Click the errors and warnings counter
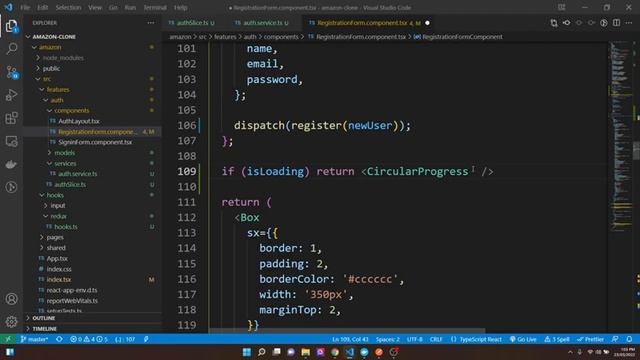The height and width of the screenshot is (360, 640). [89, 339]
